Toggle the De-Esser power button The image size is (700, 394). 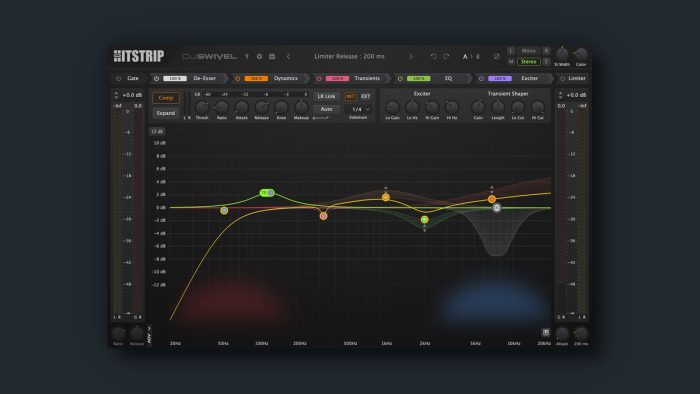[156, 79]
